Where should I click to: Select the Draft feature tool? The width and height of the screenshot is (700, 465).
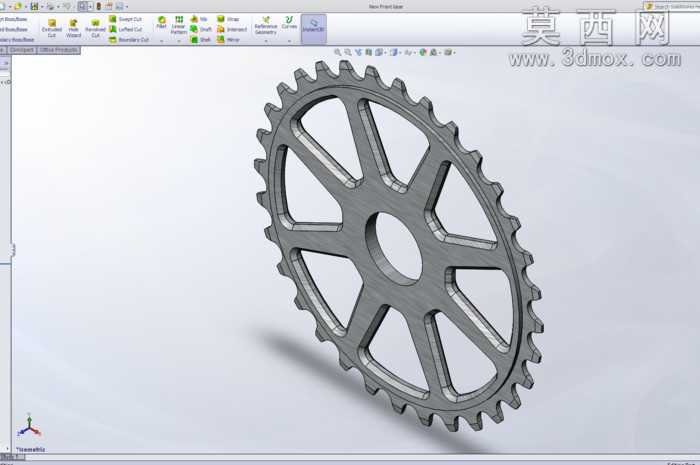click(x=200, y=29)
